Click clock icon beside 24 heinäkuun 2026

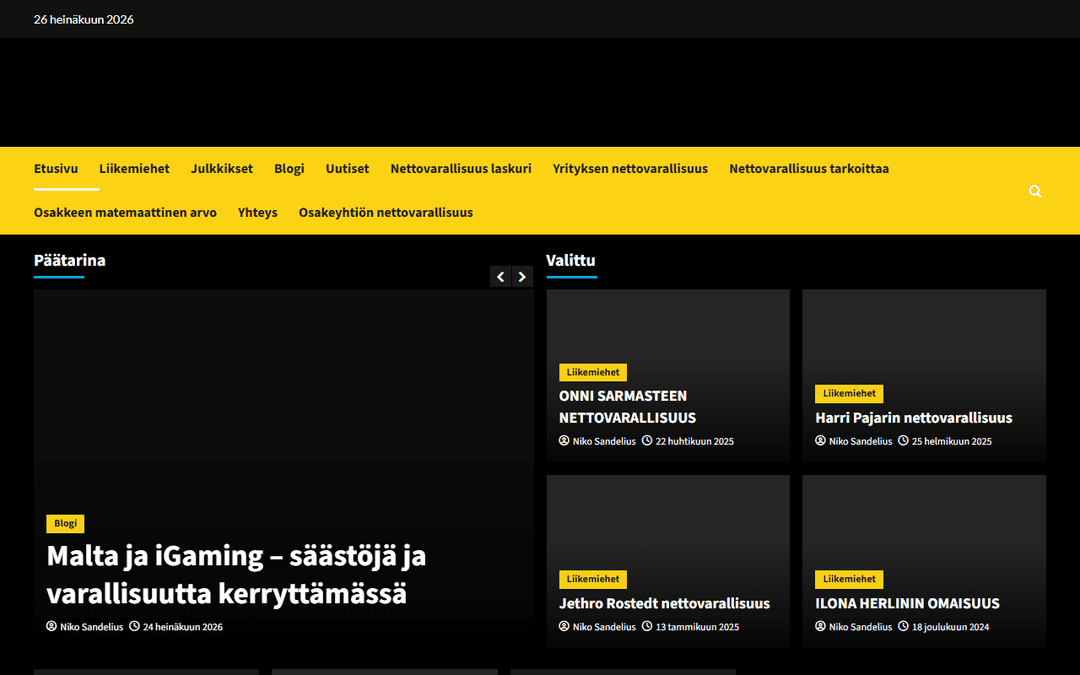point(134,626)
